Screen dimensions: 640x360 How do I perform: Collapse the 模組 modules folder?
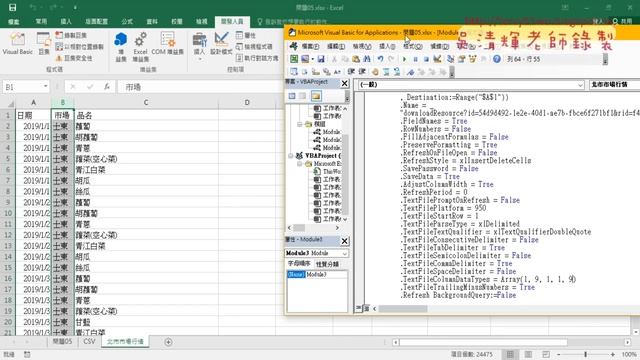(300, 124)
